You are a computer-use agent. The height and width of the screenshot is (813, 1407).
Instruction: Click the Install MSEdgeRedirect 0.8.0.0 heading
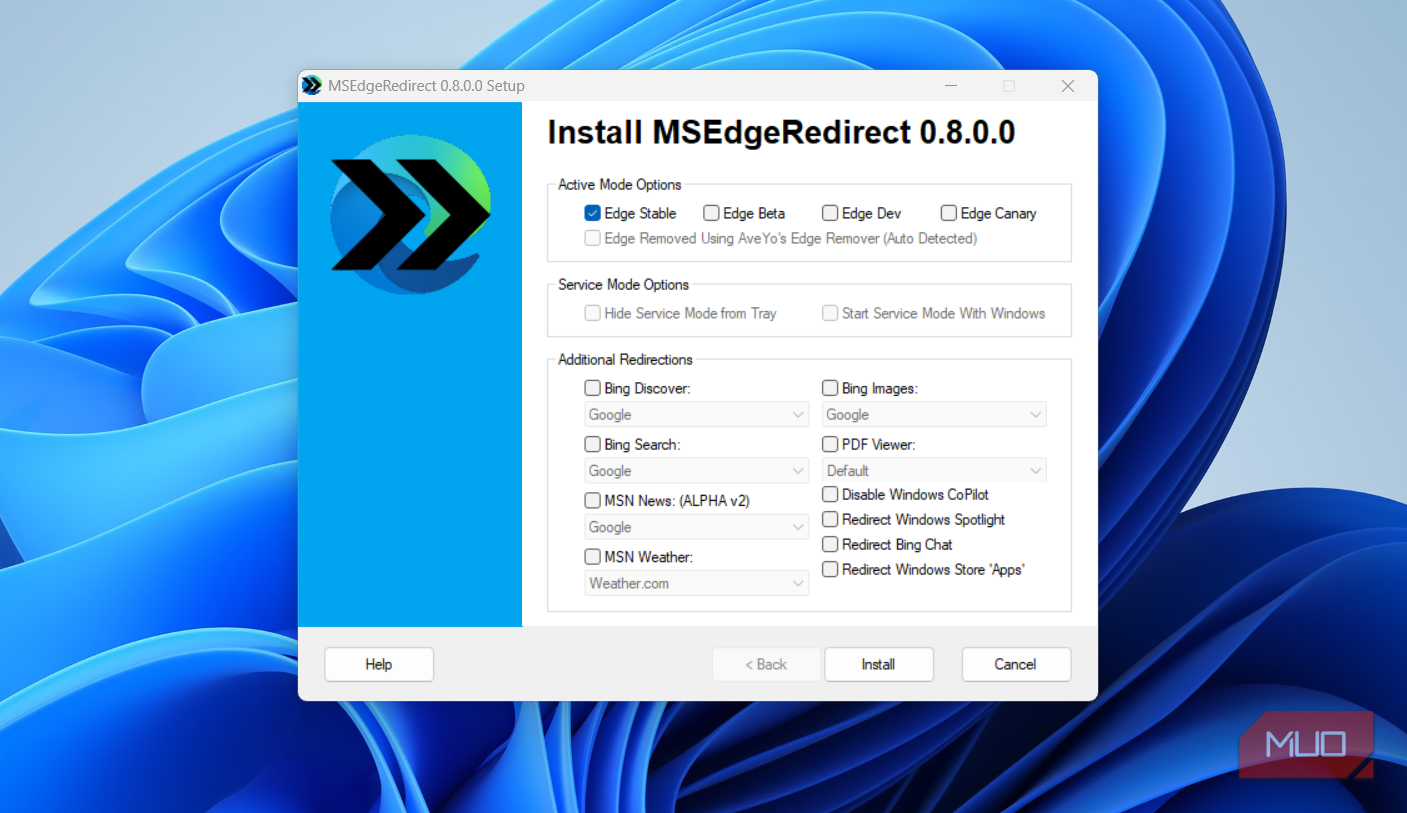click(782, 133)
